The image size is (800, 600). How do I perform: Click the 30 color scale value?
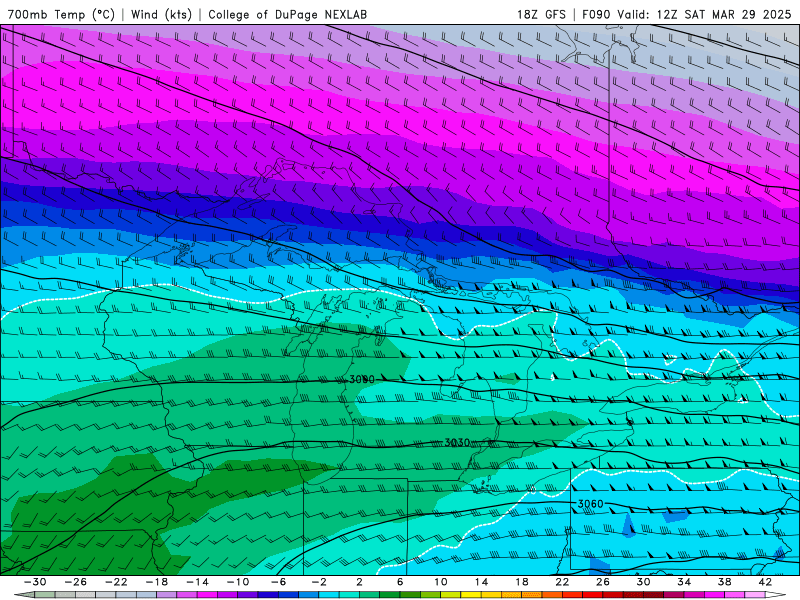click(643, 582)
